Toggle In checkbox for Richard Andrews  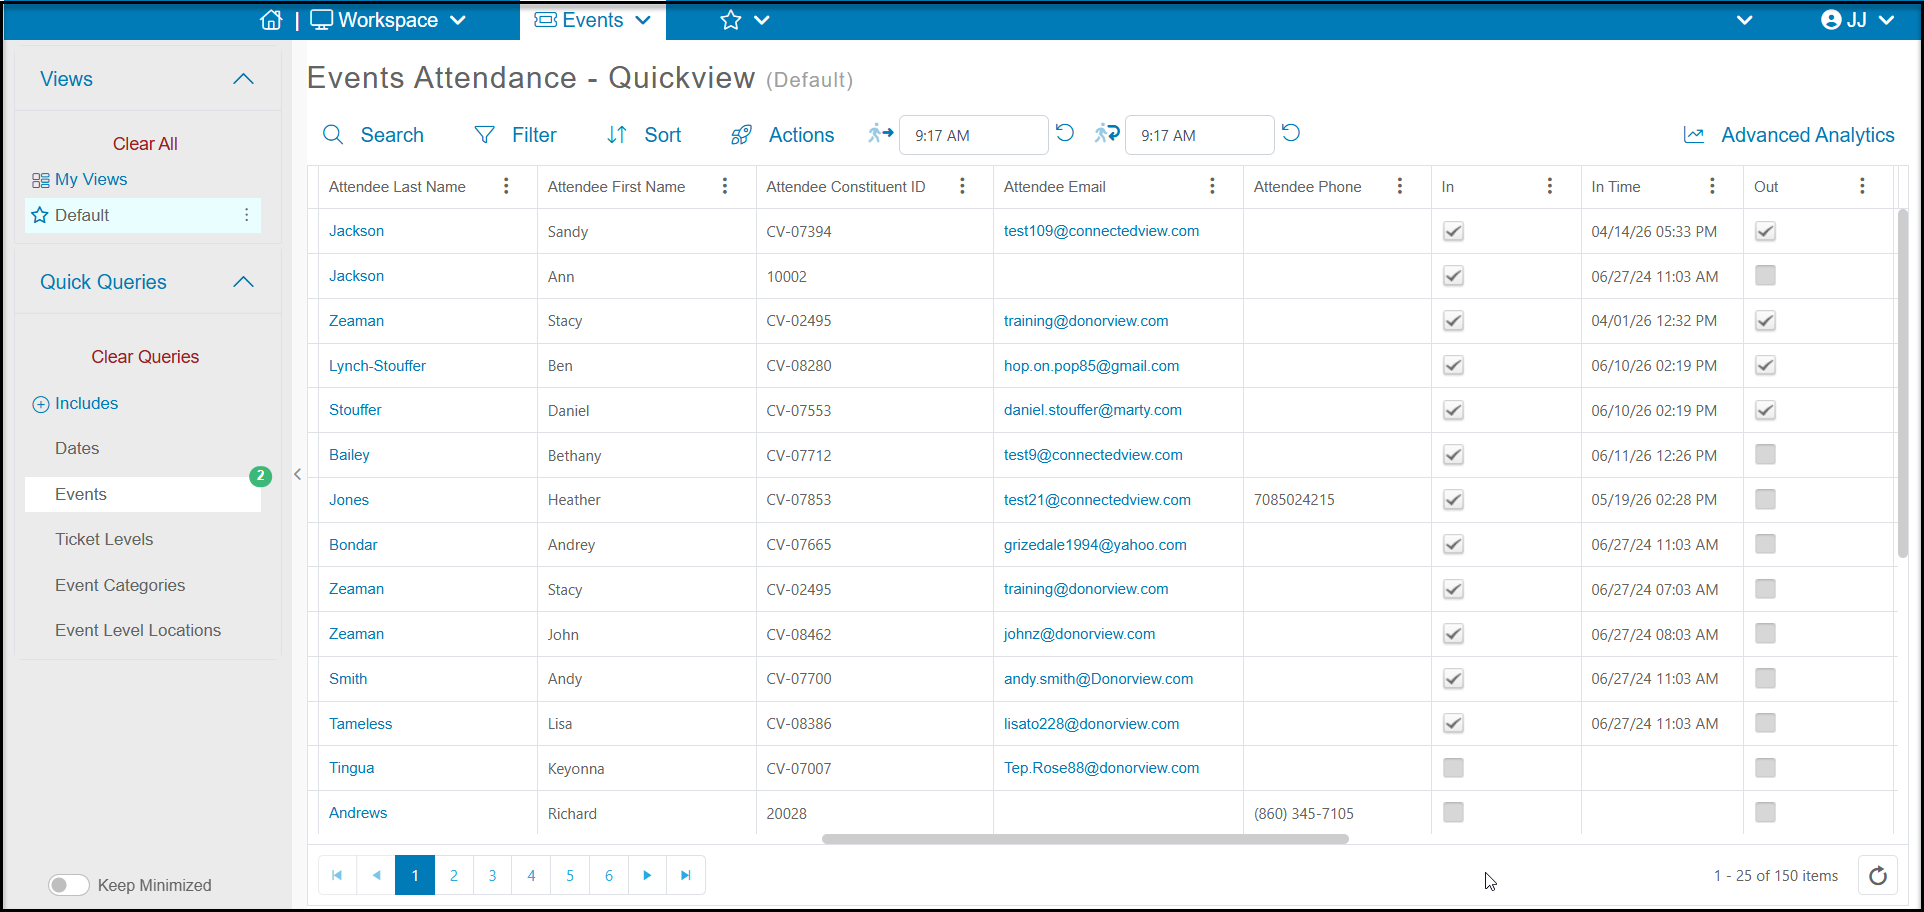[x=1454, y=813]
